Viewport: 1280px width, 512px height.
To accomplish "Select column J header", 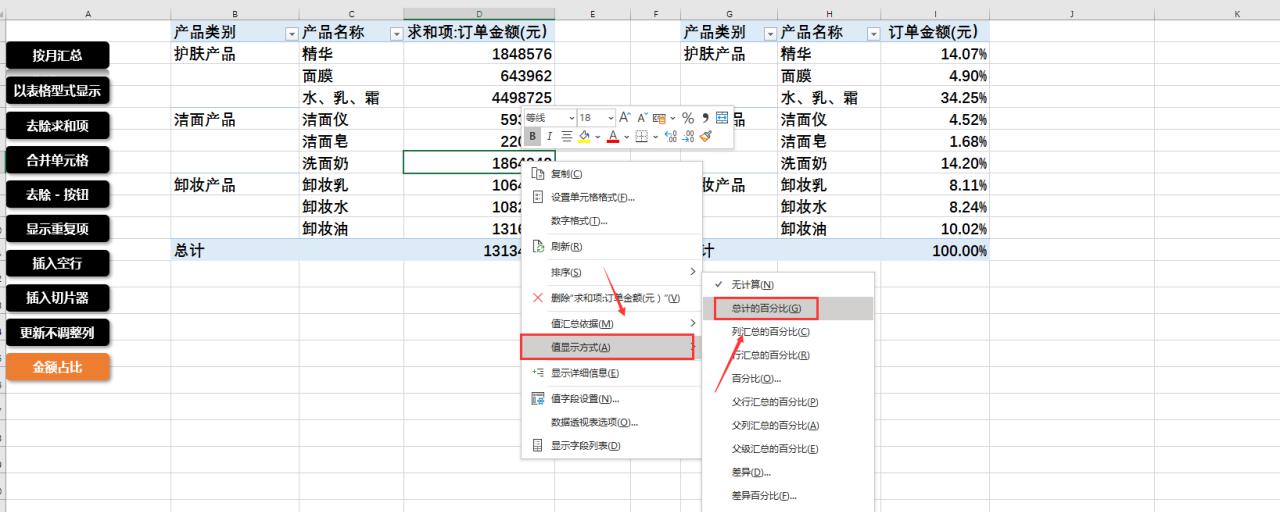I will click(1071, 14).
